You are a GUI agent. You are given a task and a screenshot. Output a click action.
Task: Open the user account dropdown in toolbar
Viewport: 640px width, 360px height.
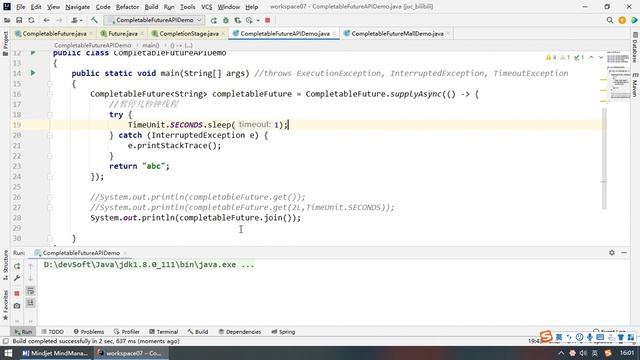[x=77, y=20]
